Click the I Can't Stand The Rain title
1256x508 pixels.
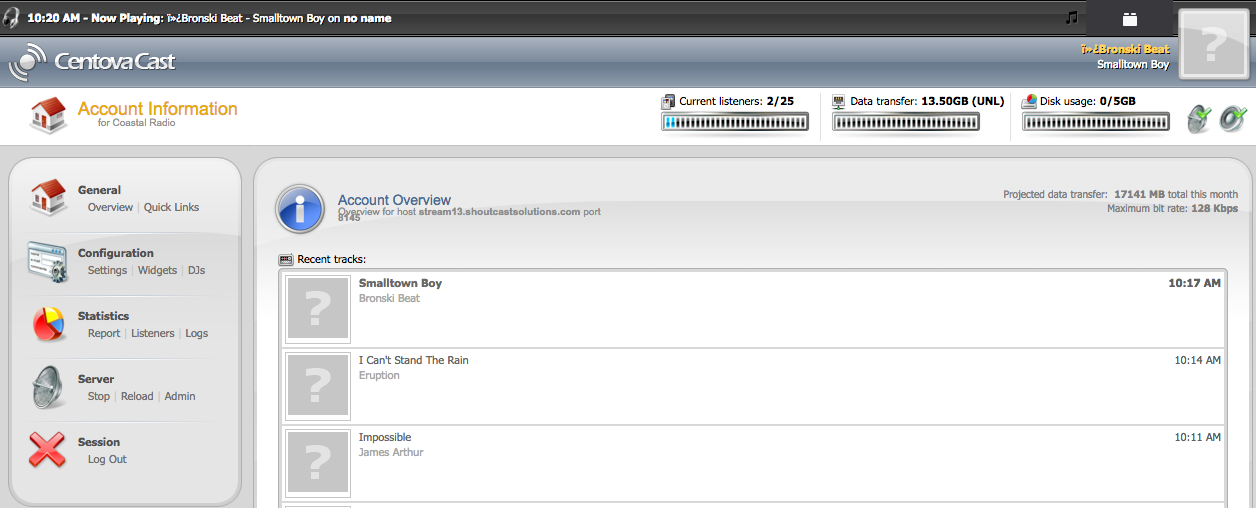click(x=413, y=360)
